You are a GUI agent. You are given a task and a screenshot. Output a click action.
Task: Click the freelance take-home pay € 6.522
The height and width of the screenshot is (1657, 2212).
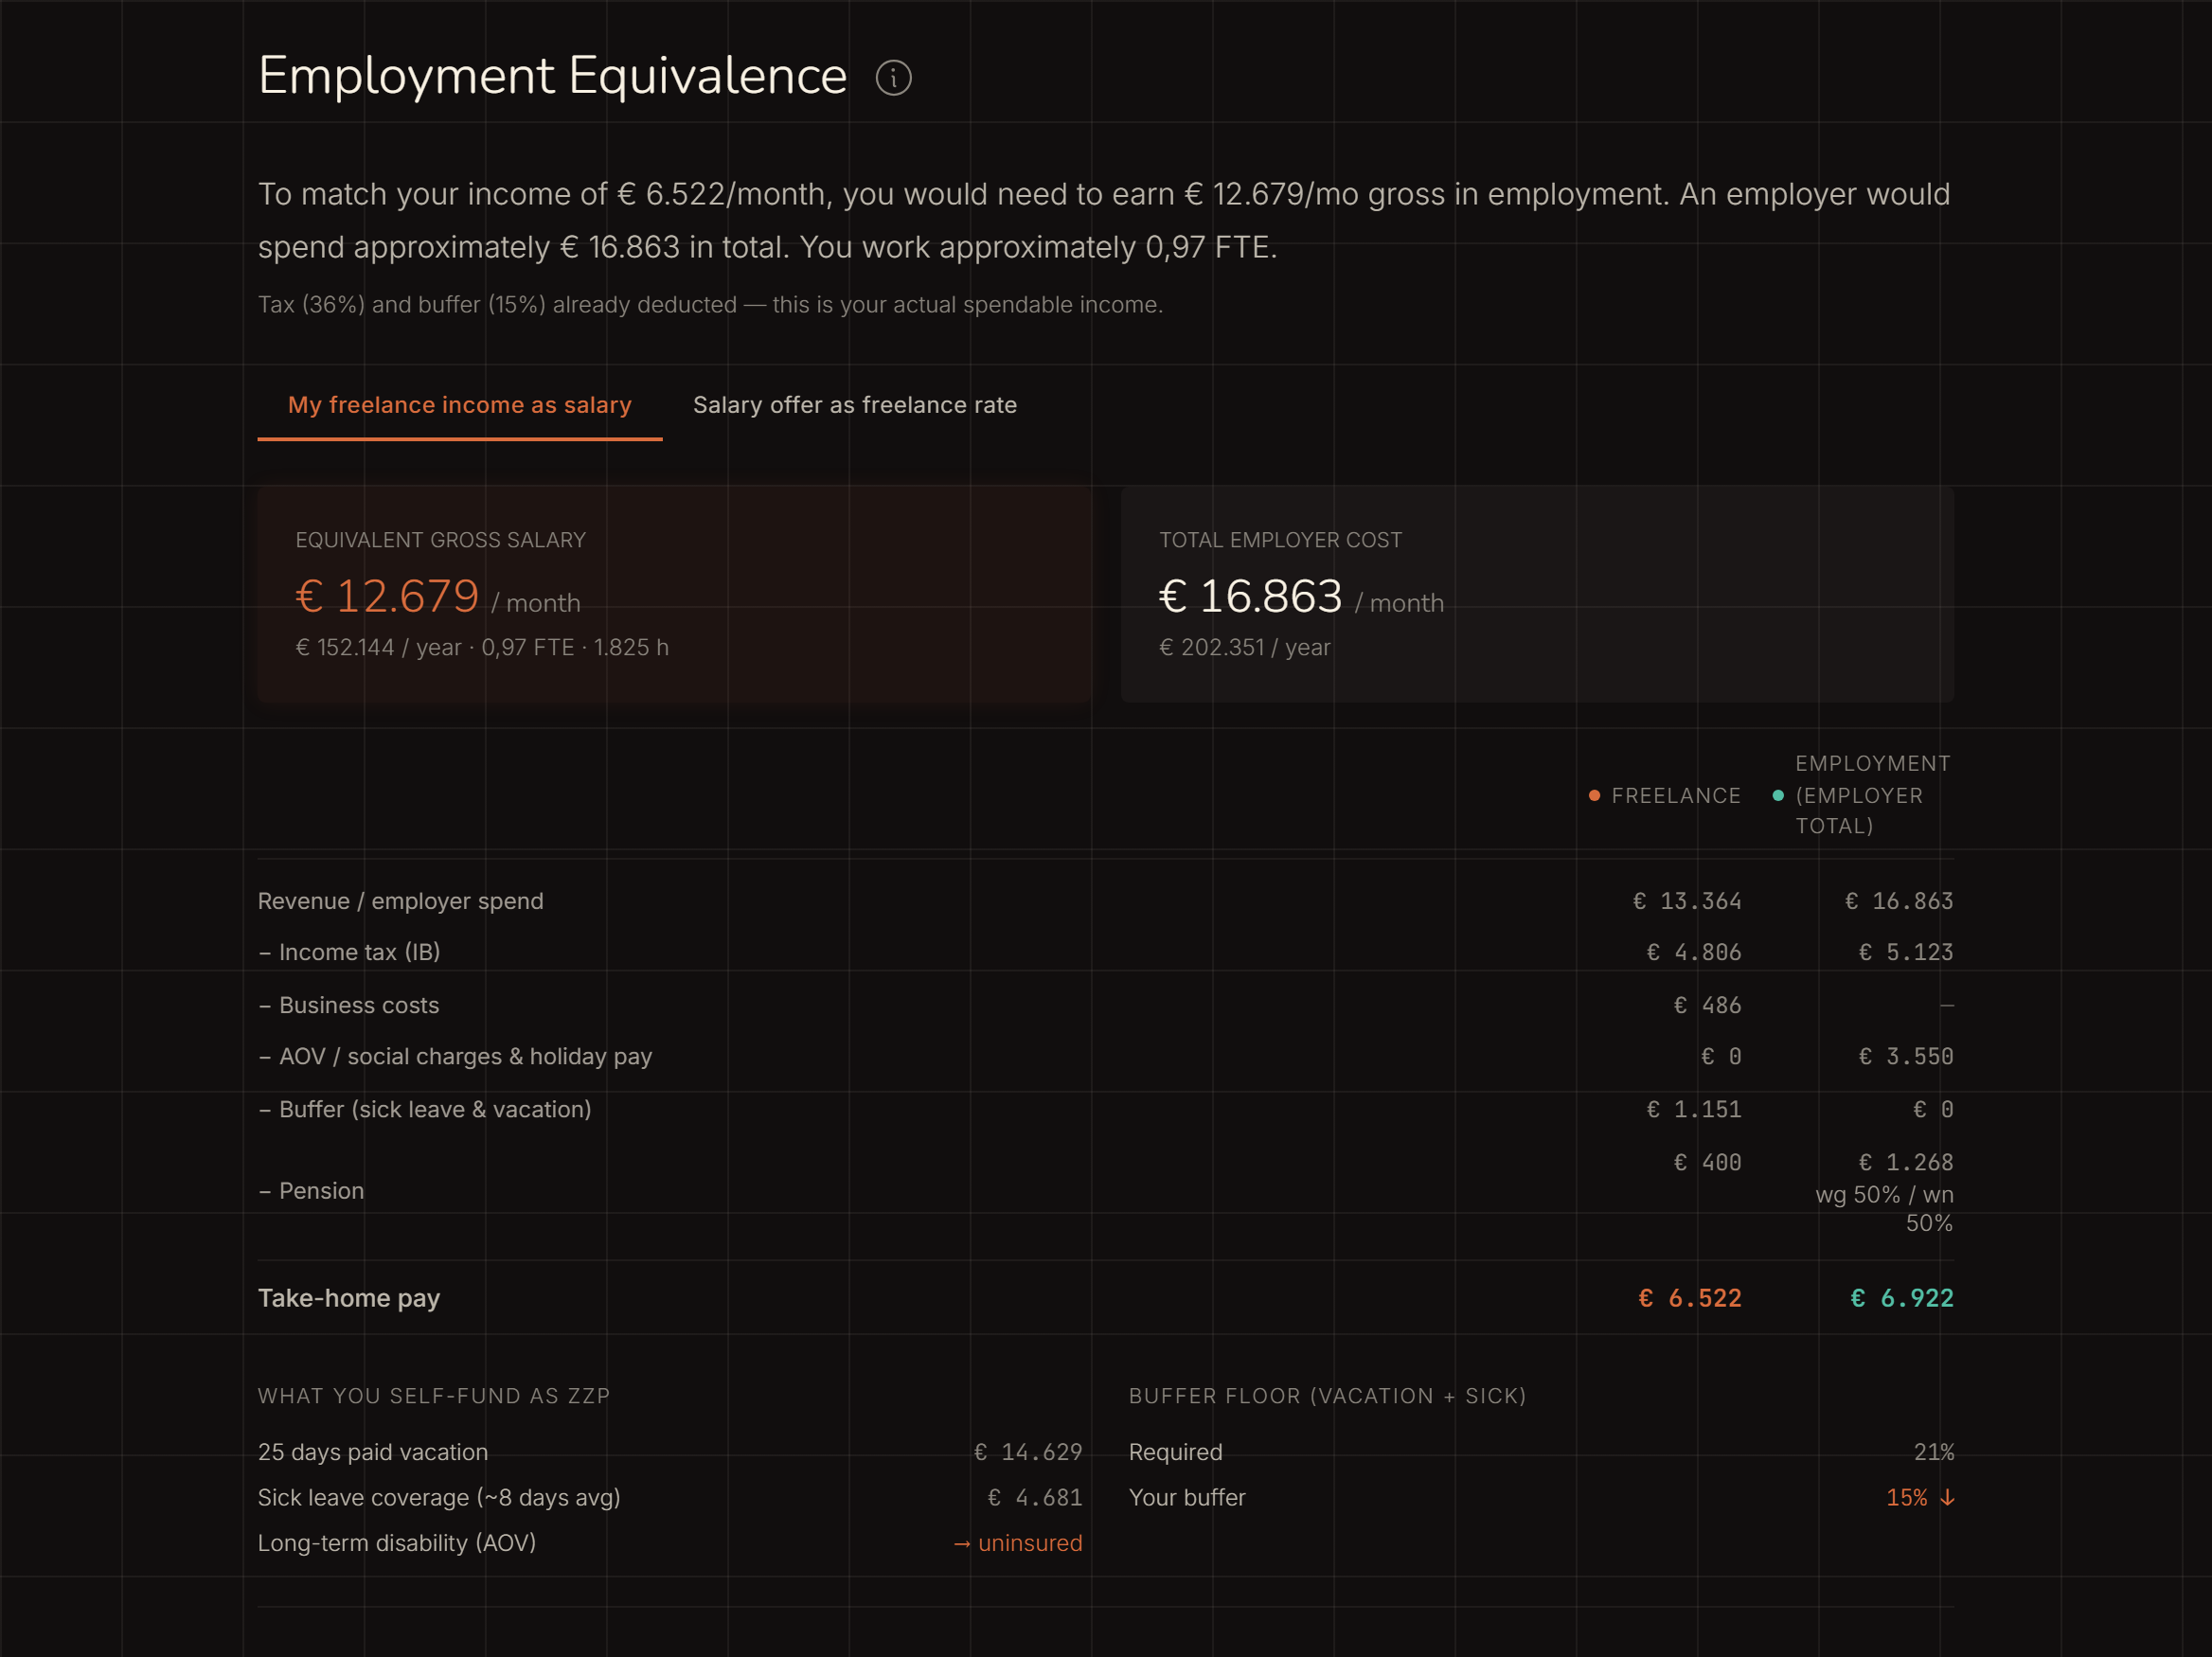point(1690,1298)
